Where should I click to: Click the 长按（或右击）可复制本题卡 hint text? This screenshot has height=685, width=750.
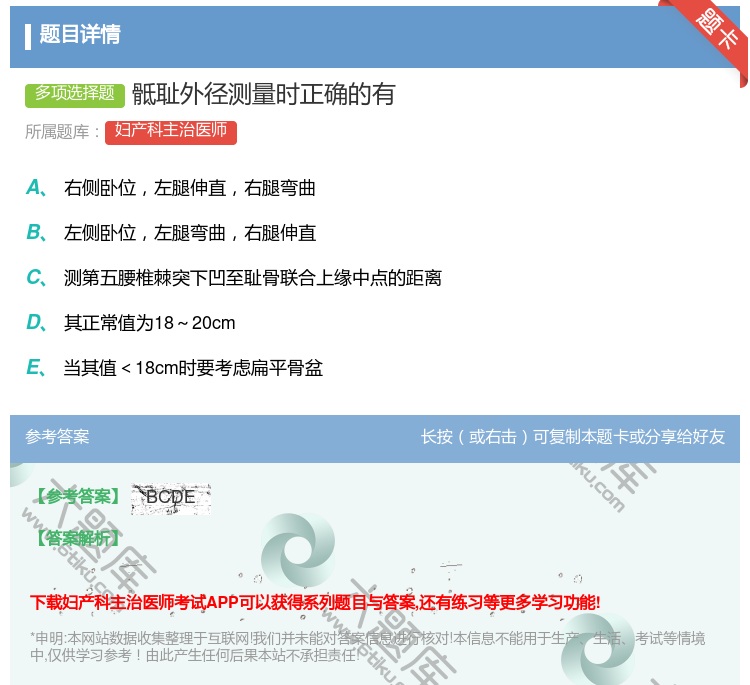click(x=573, y=437)
